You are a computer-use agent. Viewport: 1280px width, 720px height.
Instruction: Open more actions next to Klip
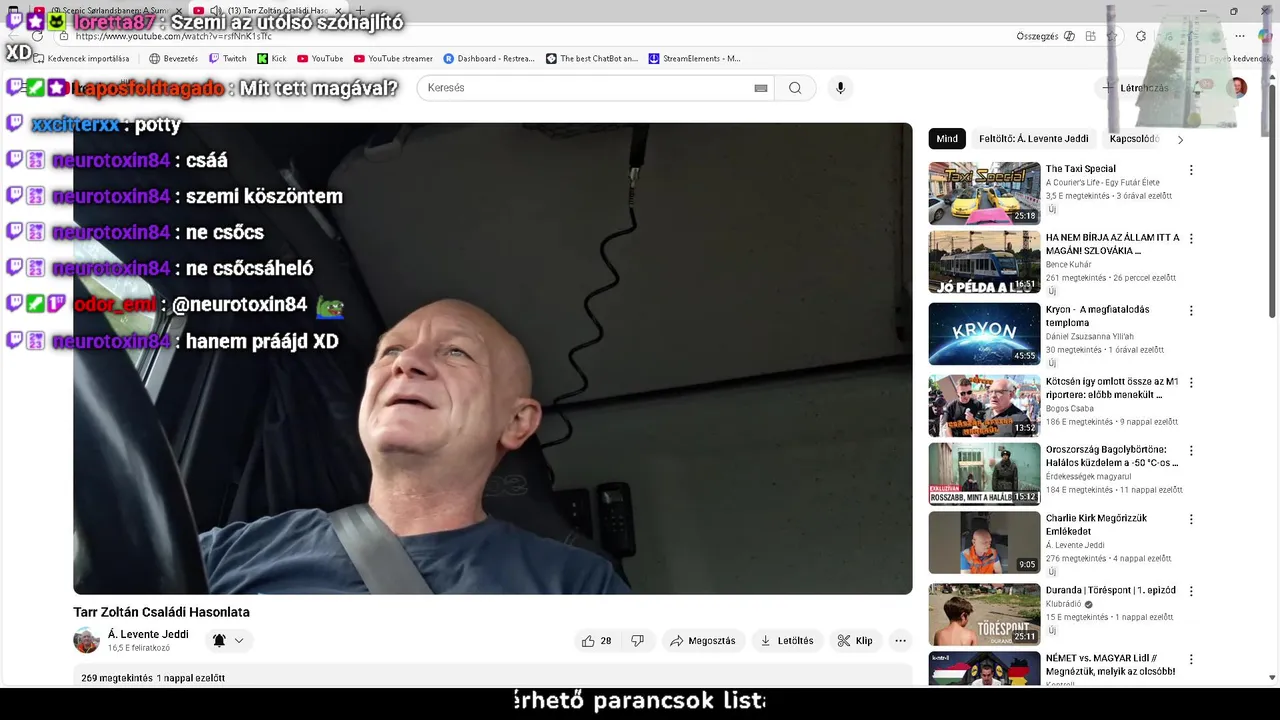(x=900, y=641)
